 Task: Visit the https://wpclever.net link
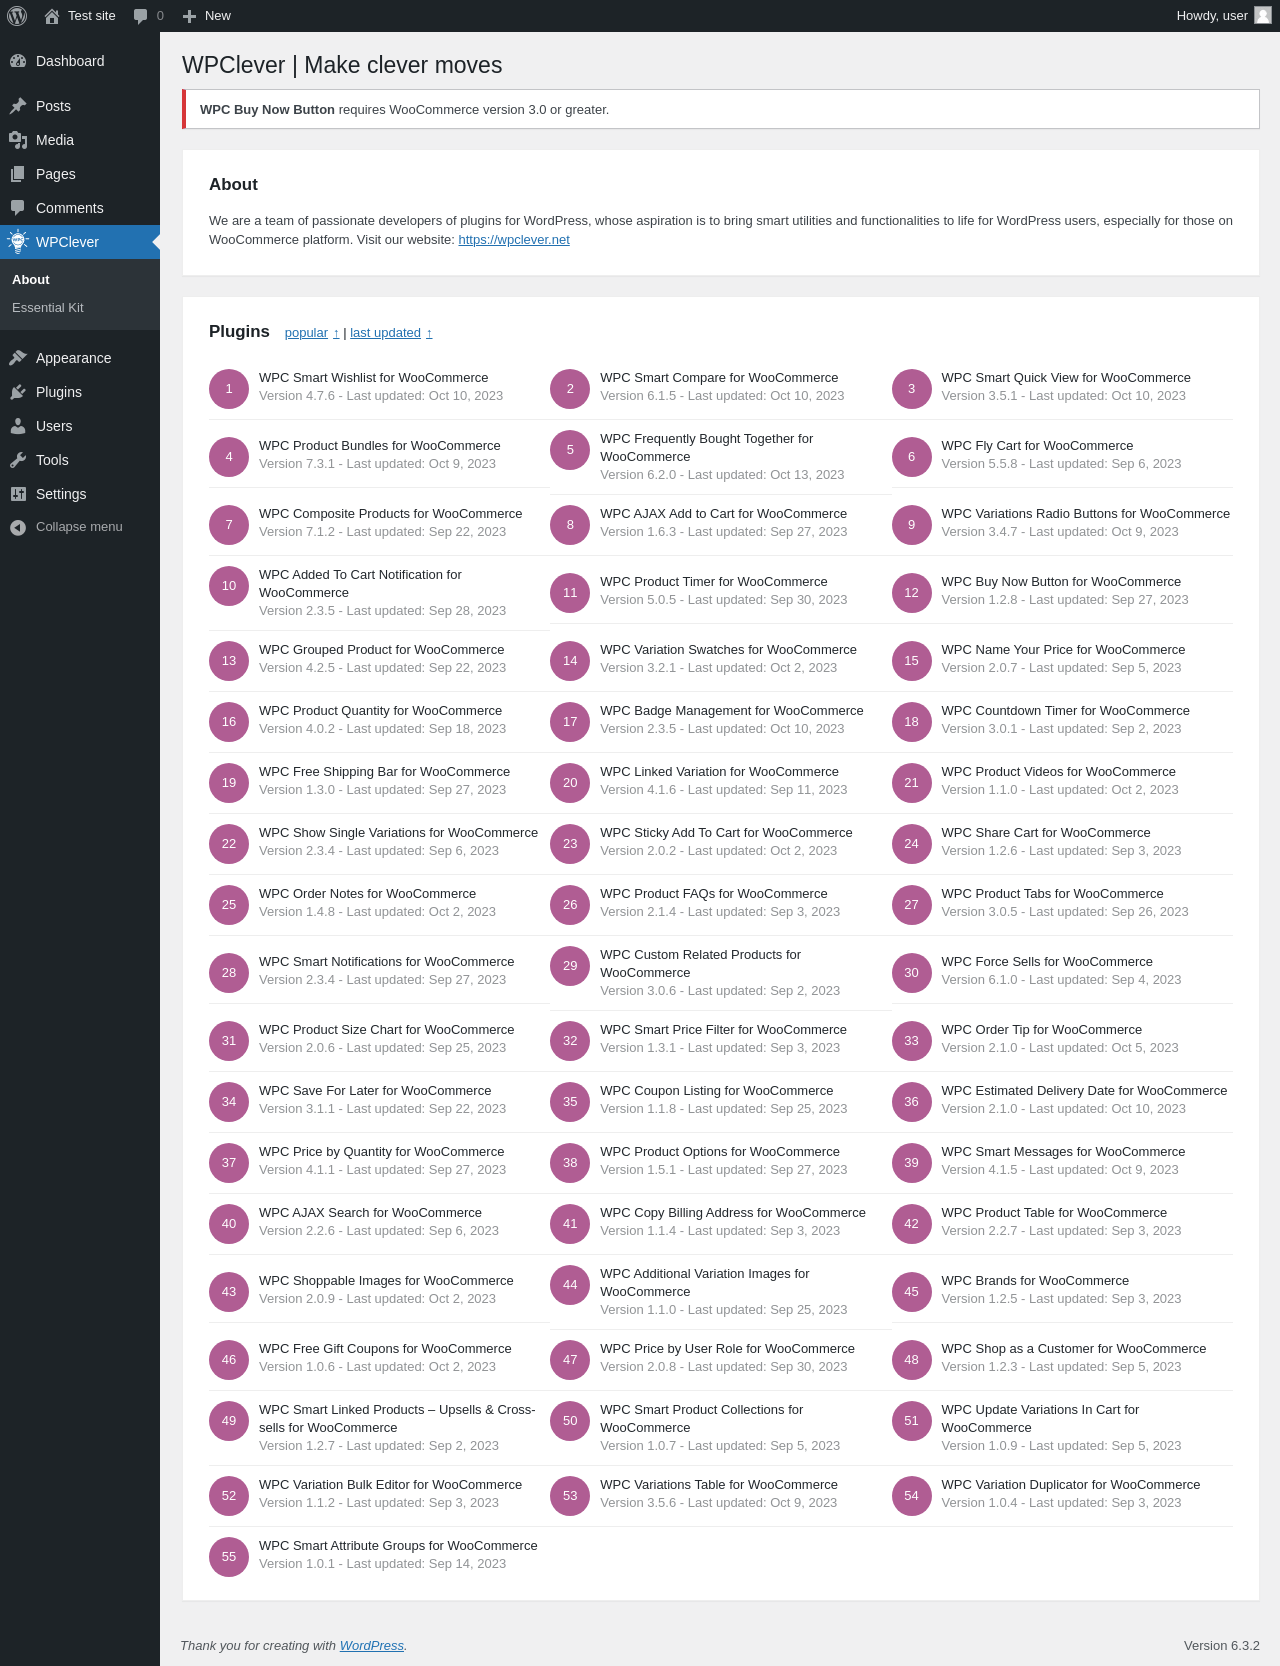514,240
